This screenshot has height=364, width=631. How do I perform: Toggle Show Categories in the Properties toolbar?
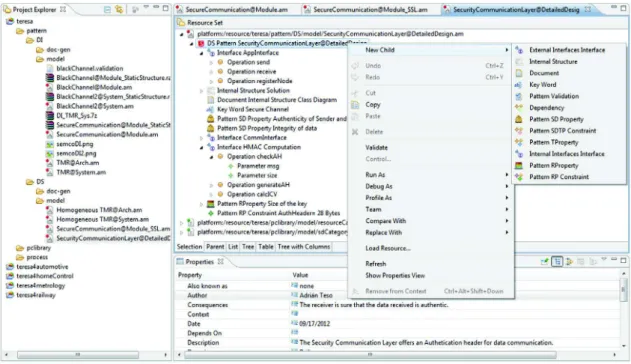coord(557,262)
